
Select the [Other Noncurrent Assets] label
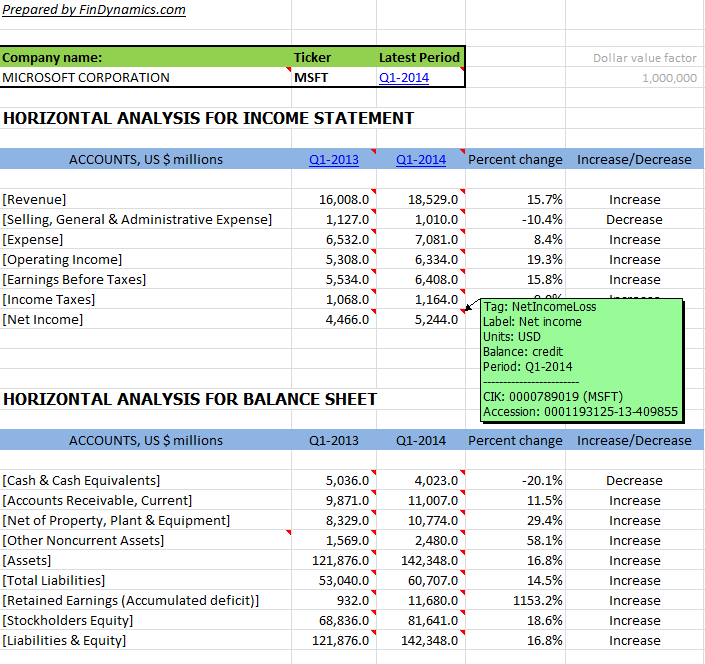pos(83,540)
